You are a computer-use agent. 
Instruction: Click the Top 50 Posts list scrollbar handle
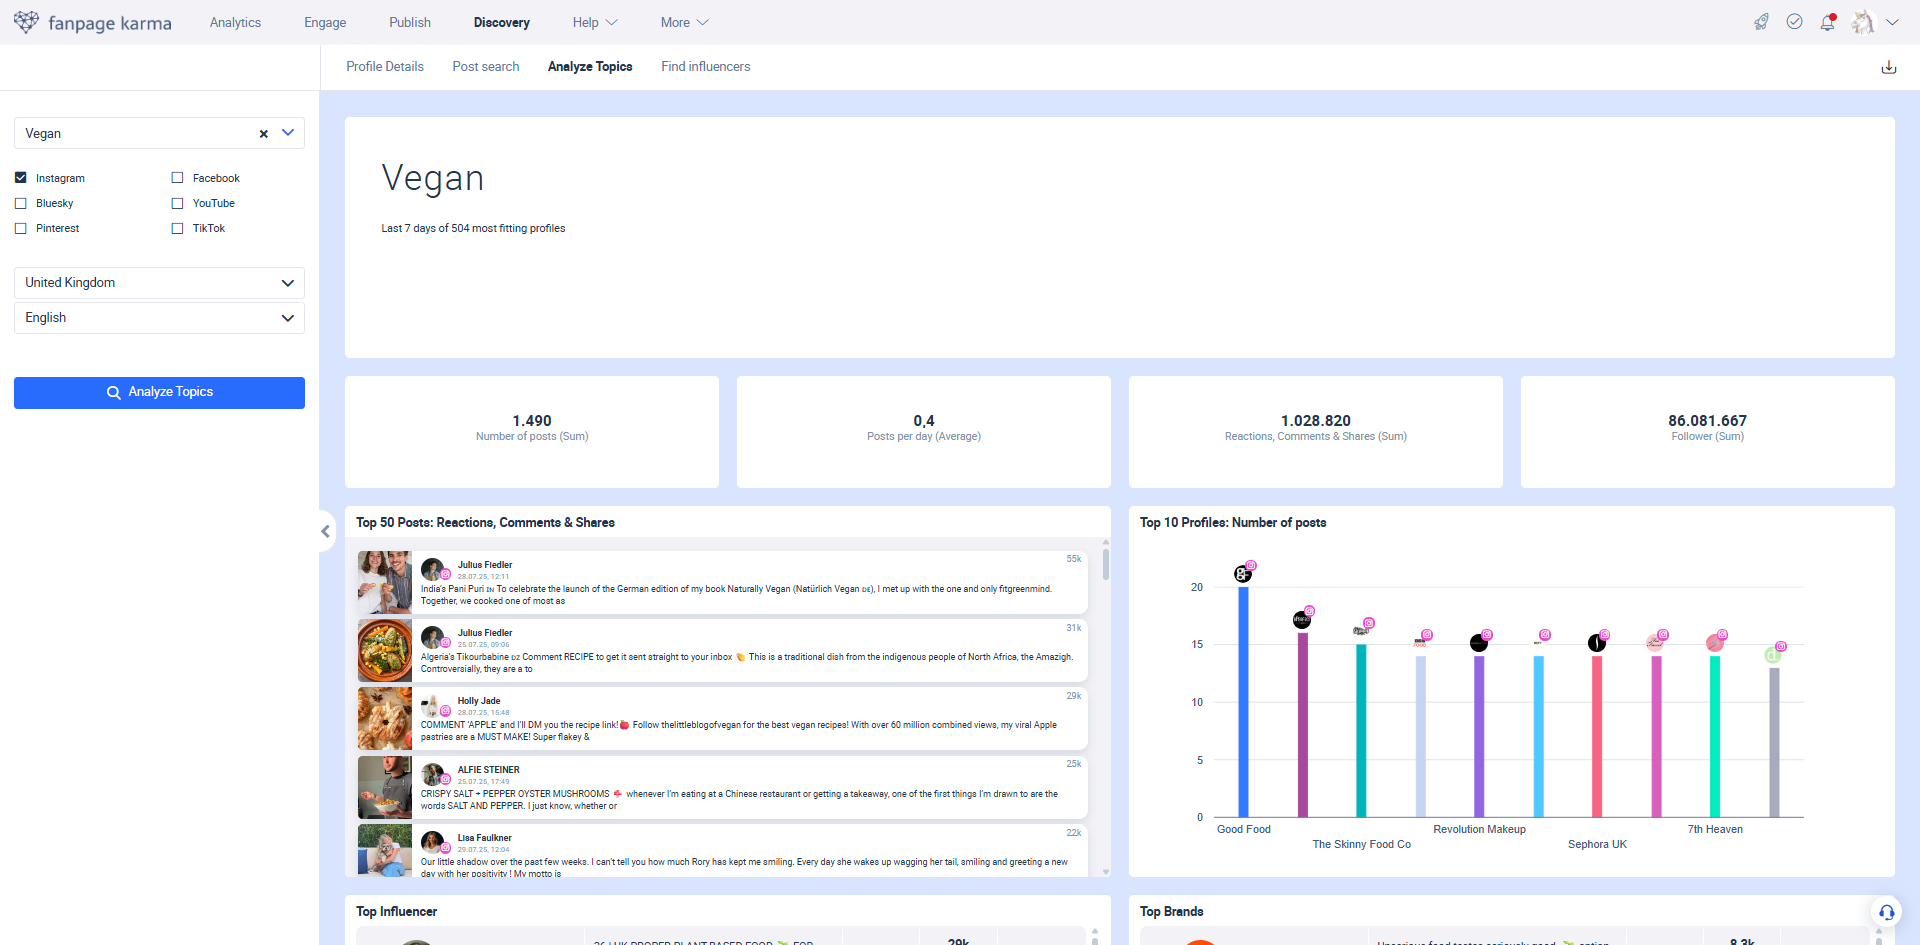[1105, 563]
